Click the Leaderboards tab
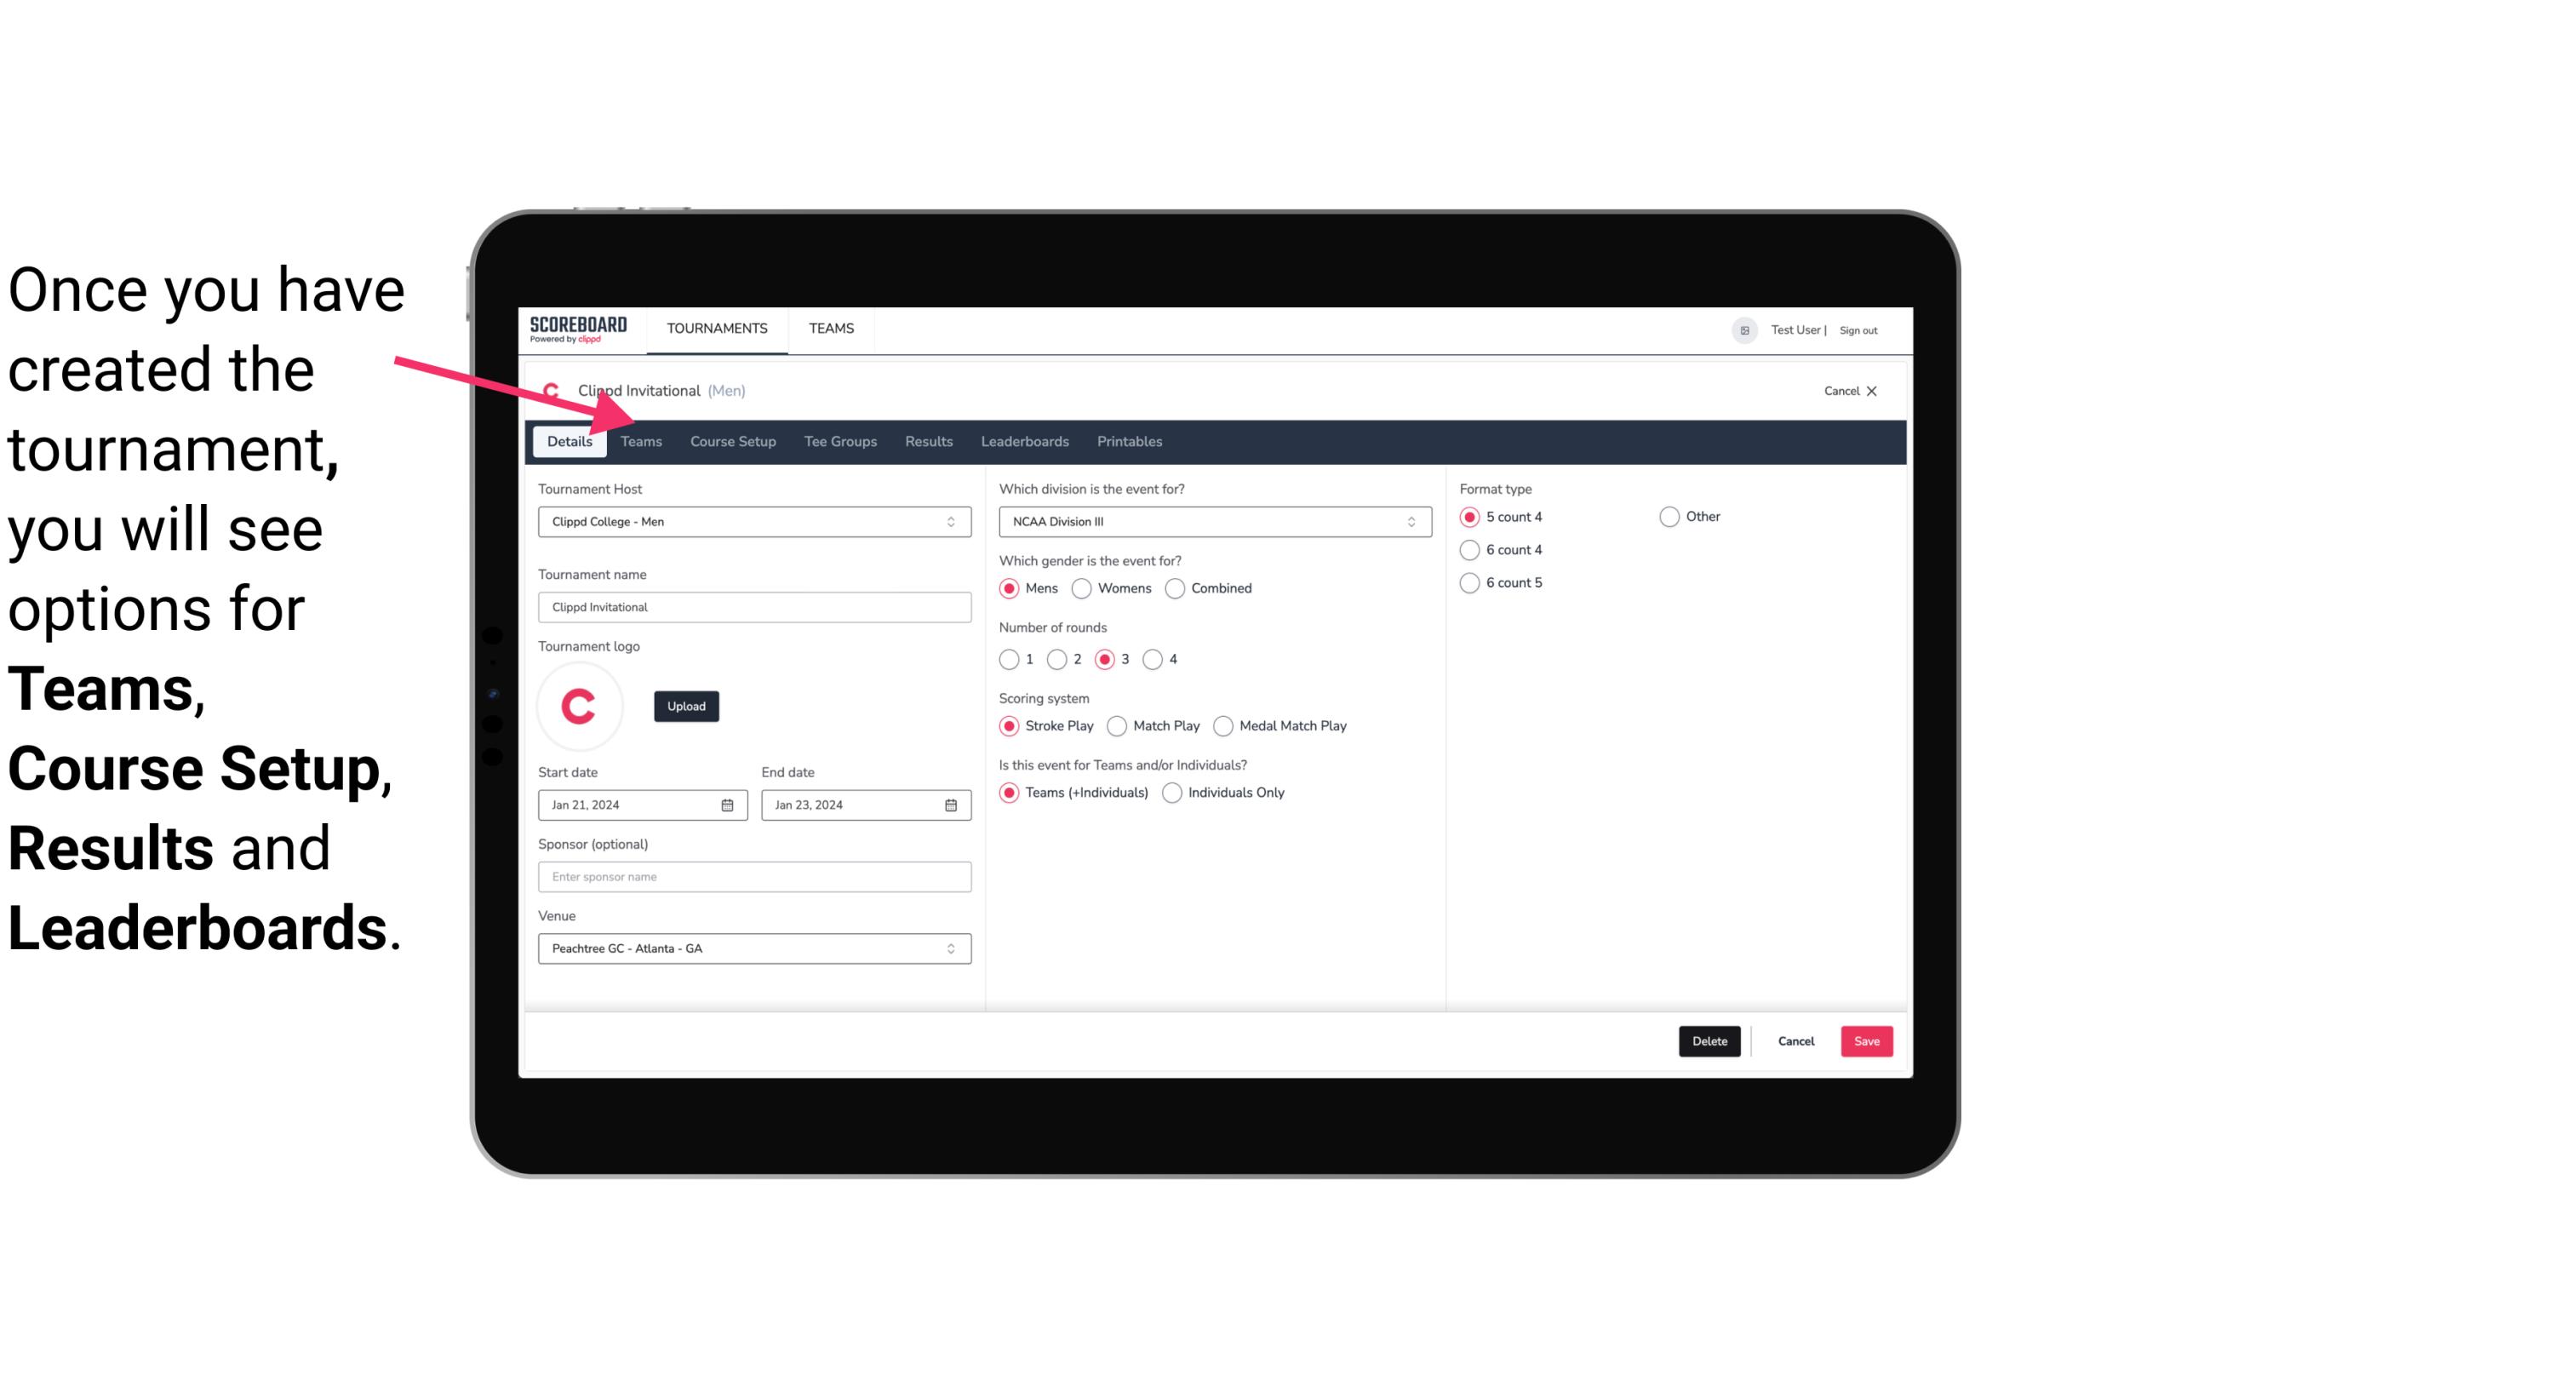Screen dimensions: 2576x1386 point(1023,440)
